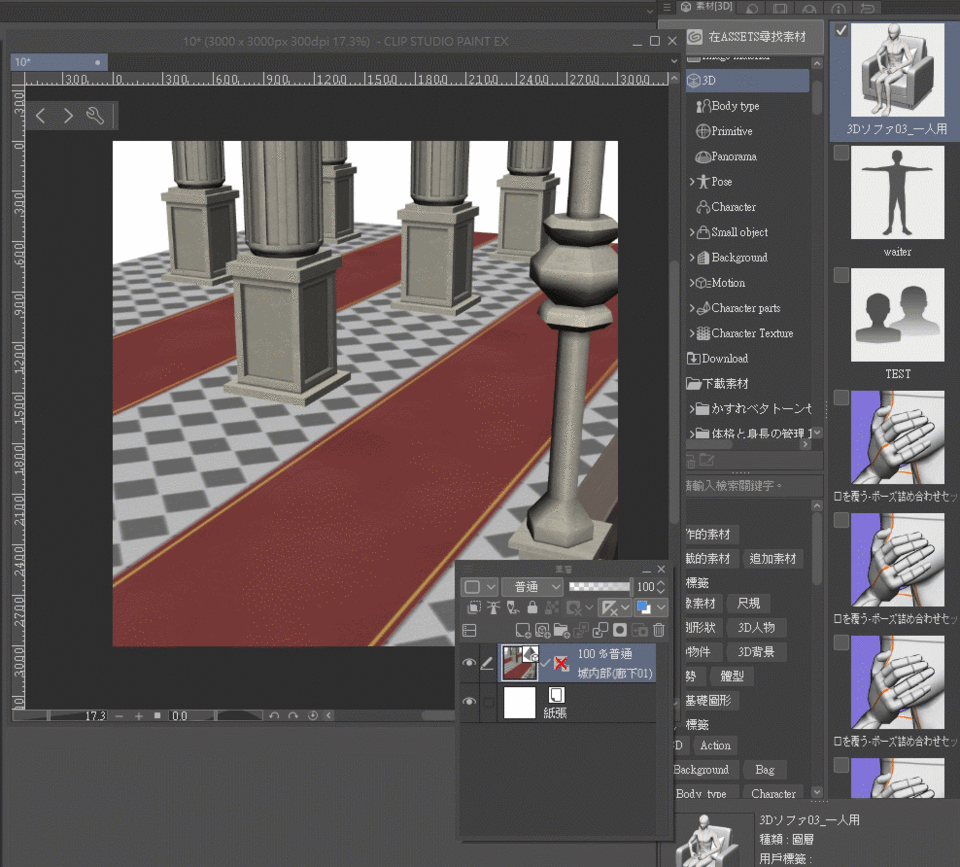This screenshot has height=867, width=960.
Task: Click the previous arrow on the 3D object launcher
Action: coord(41,116)
